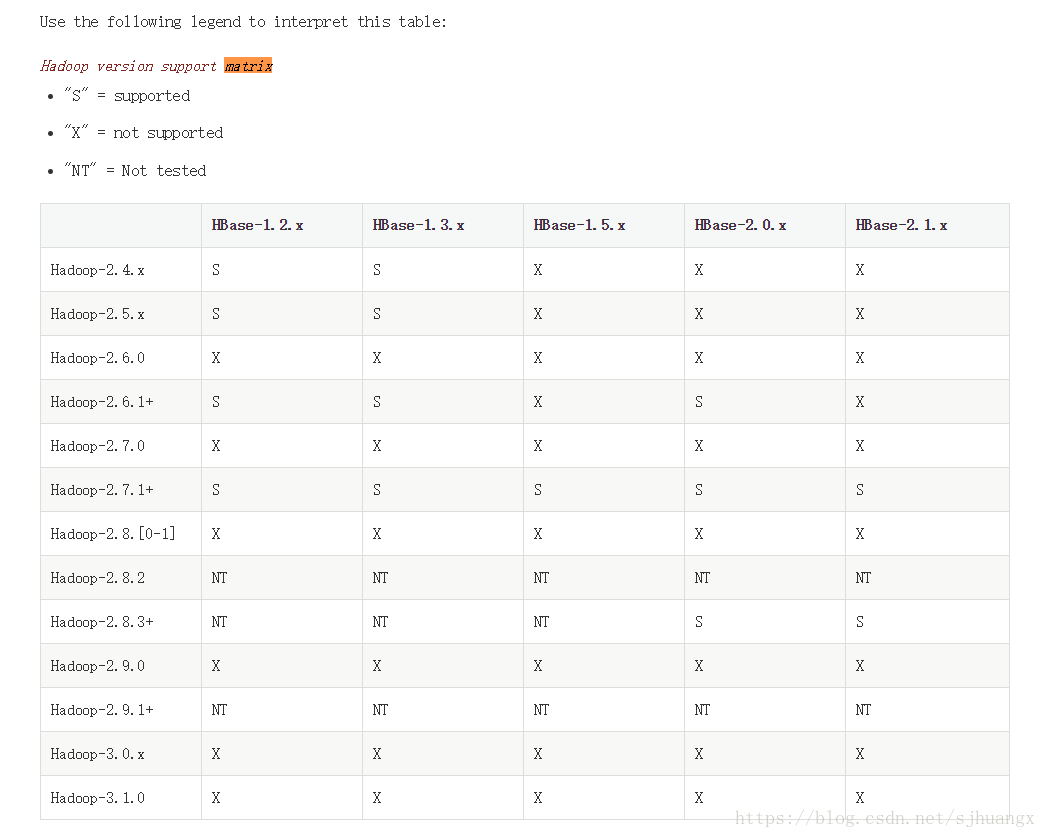The image size is (1046, 838).
Task: Select the Hadoop-2.8.[0-1] row label
Action: pyautogui.click(x=113, y=534)
